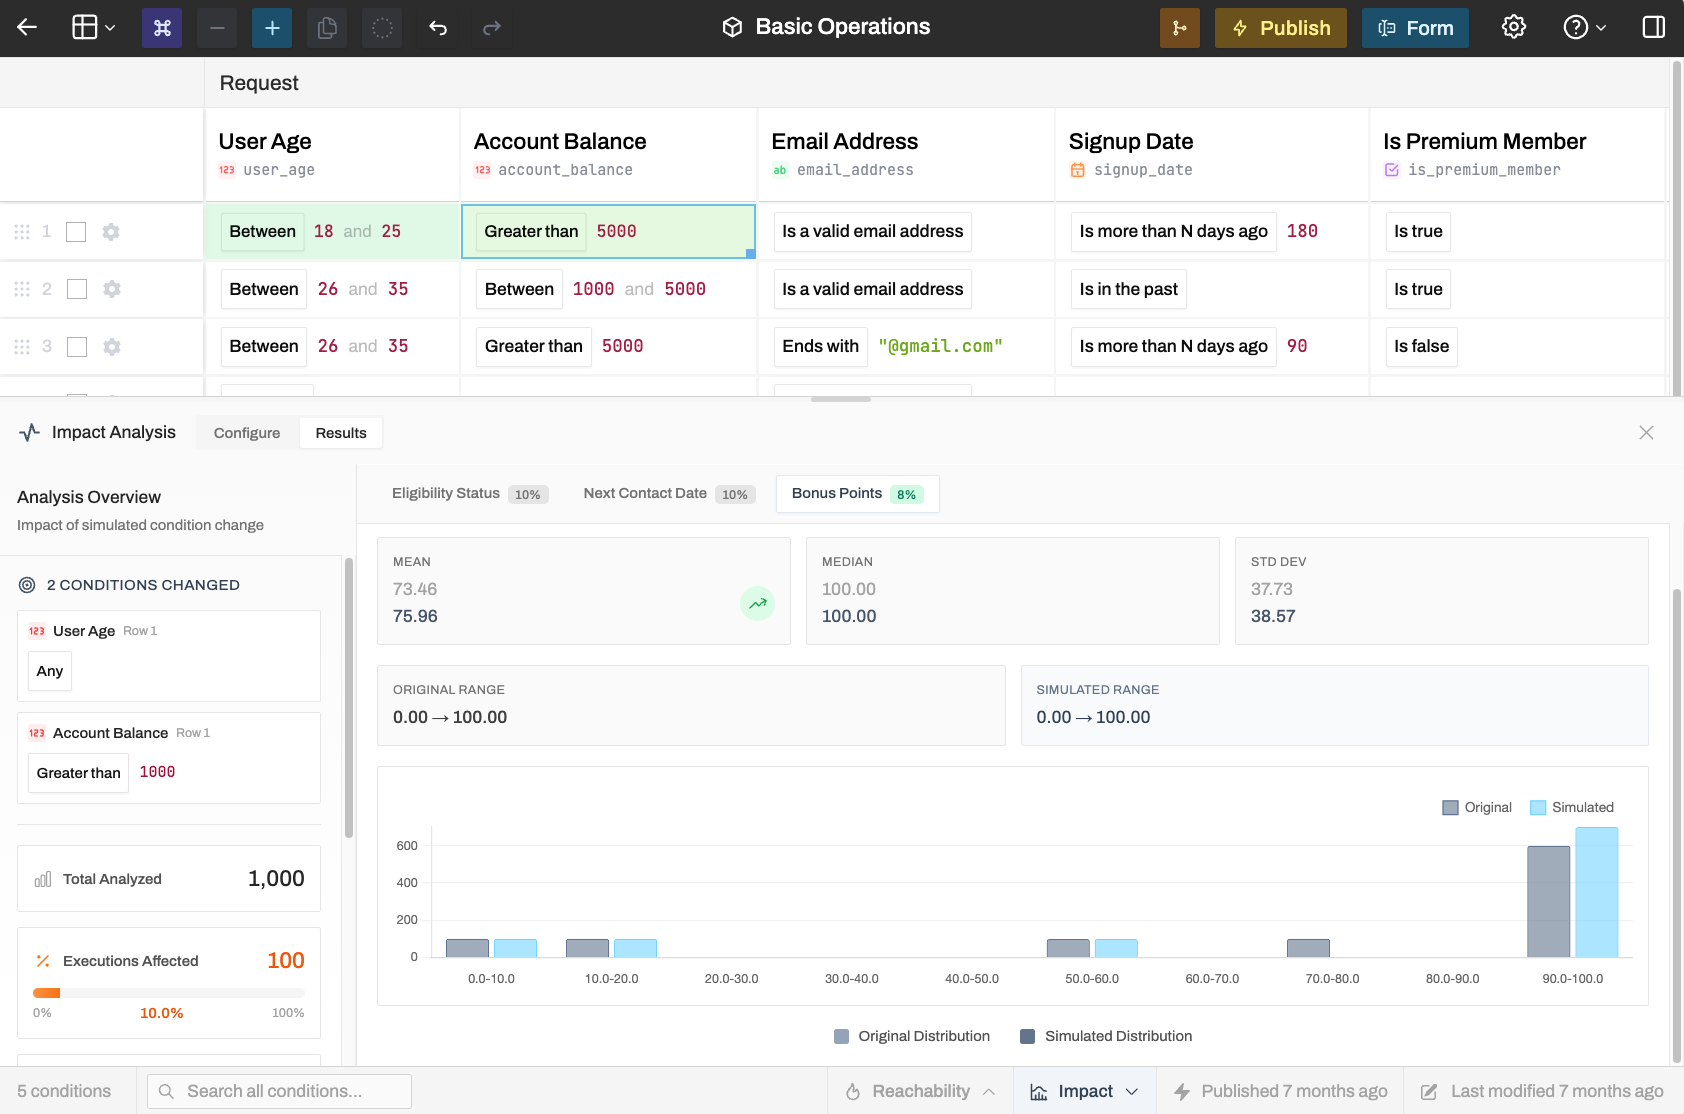Open the settings gear in top bar
This screenshot has height=1114, width=1684.
pyautogui.click(x=1513, y=27)
